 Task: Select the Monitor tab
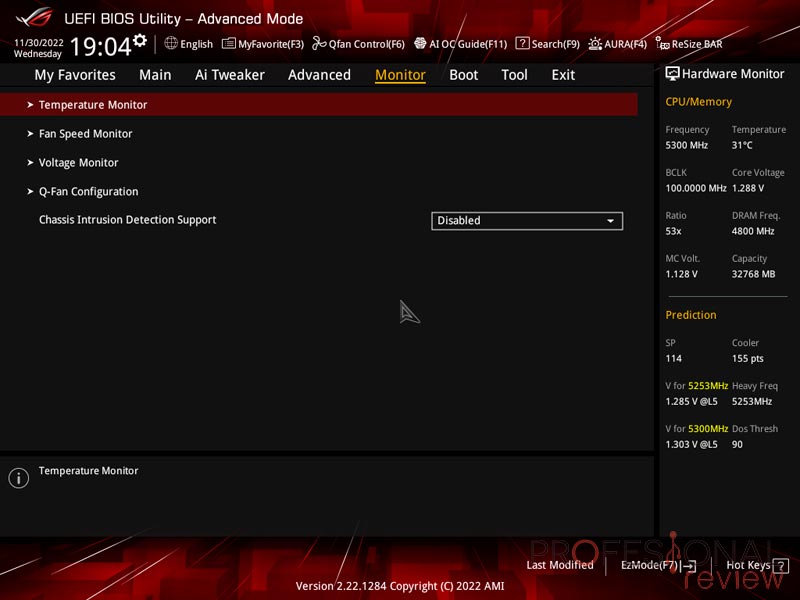click(x=400, y=75)
